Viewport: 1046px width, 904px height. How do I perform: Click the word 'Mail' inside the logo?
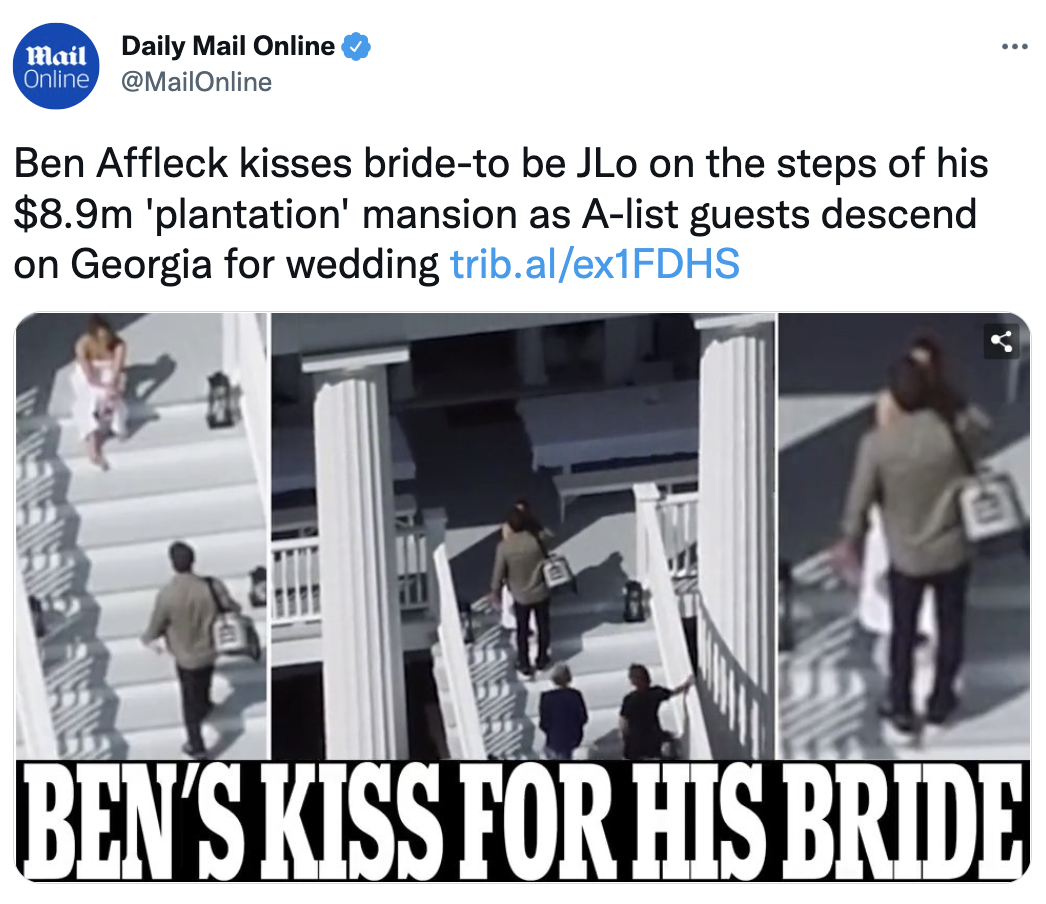pyautogui.click(x=56, y=55)
